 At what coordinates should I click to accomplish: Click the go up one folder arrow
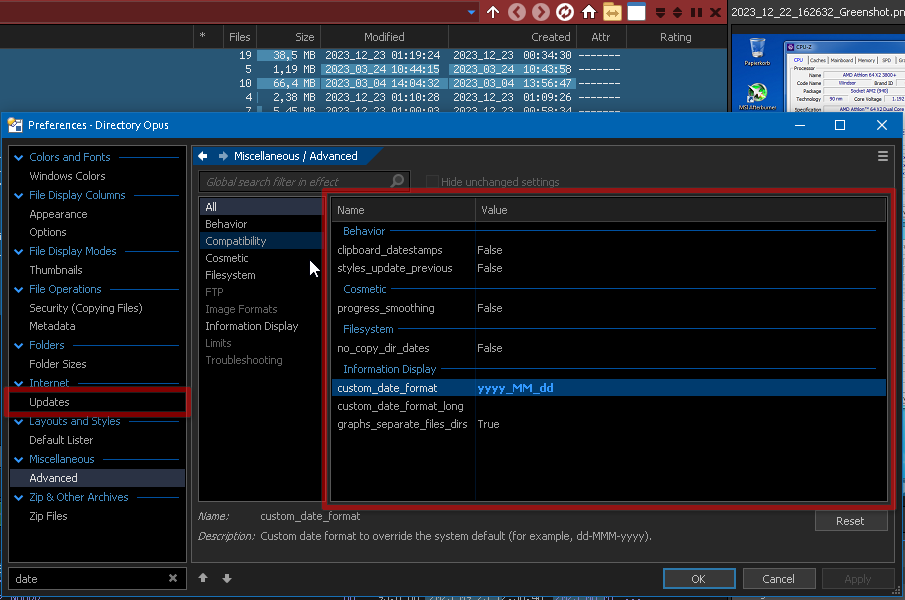(x=493, y=12)
